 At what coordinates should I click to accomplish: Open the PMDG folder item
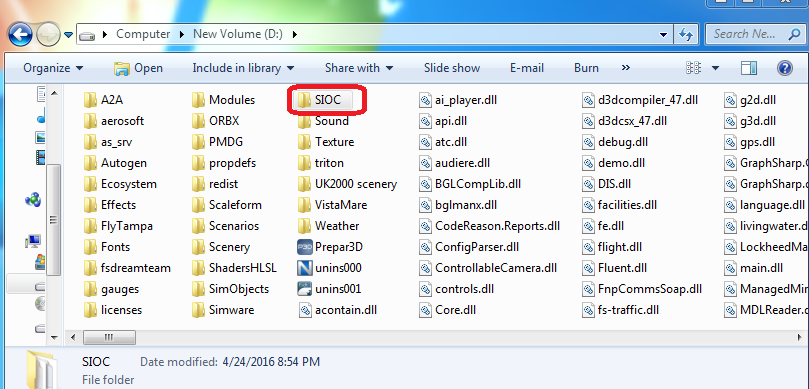click(x=217, y=142)
